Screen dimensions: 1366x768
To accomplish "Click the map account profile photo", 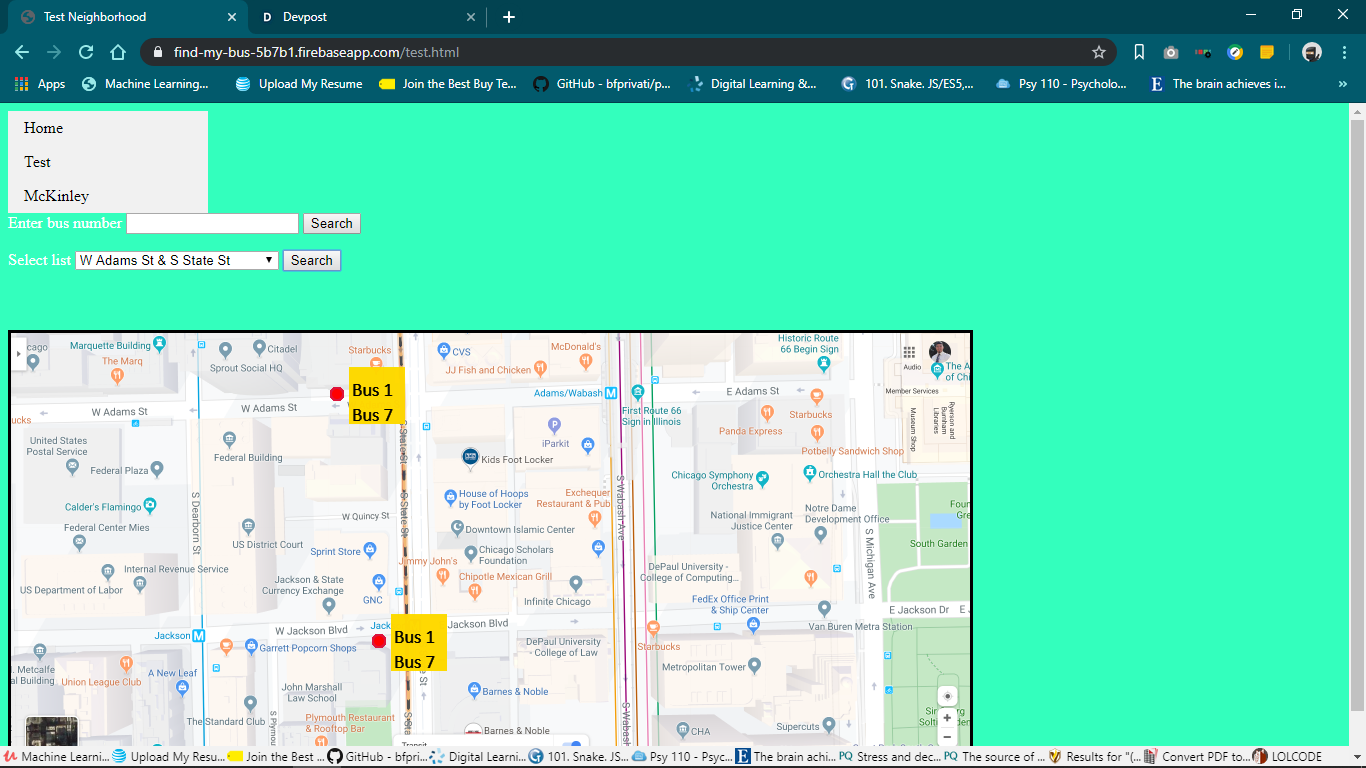I will tap(940, 352).
